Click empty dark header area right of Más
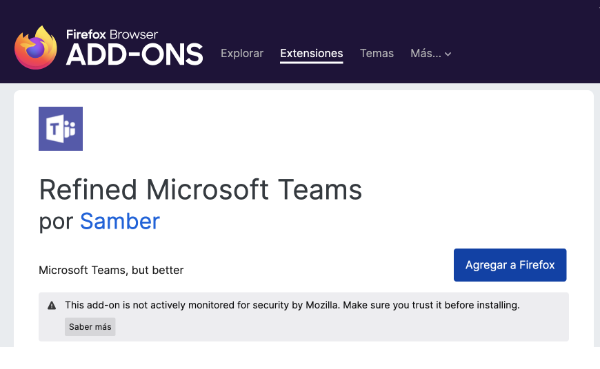The width and height of the screenshot is (600, 369). (x=524, y=54)
